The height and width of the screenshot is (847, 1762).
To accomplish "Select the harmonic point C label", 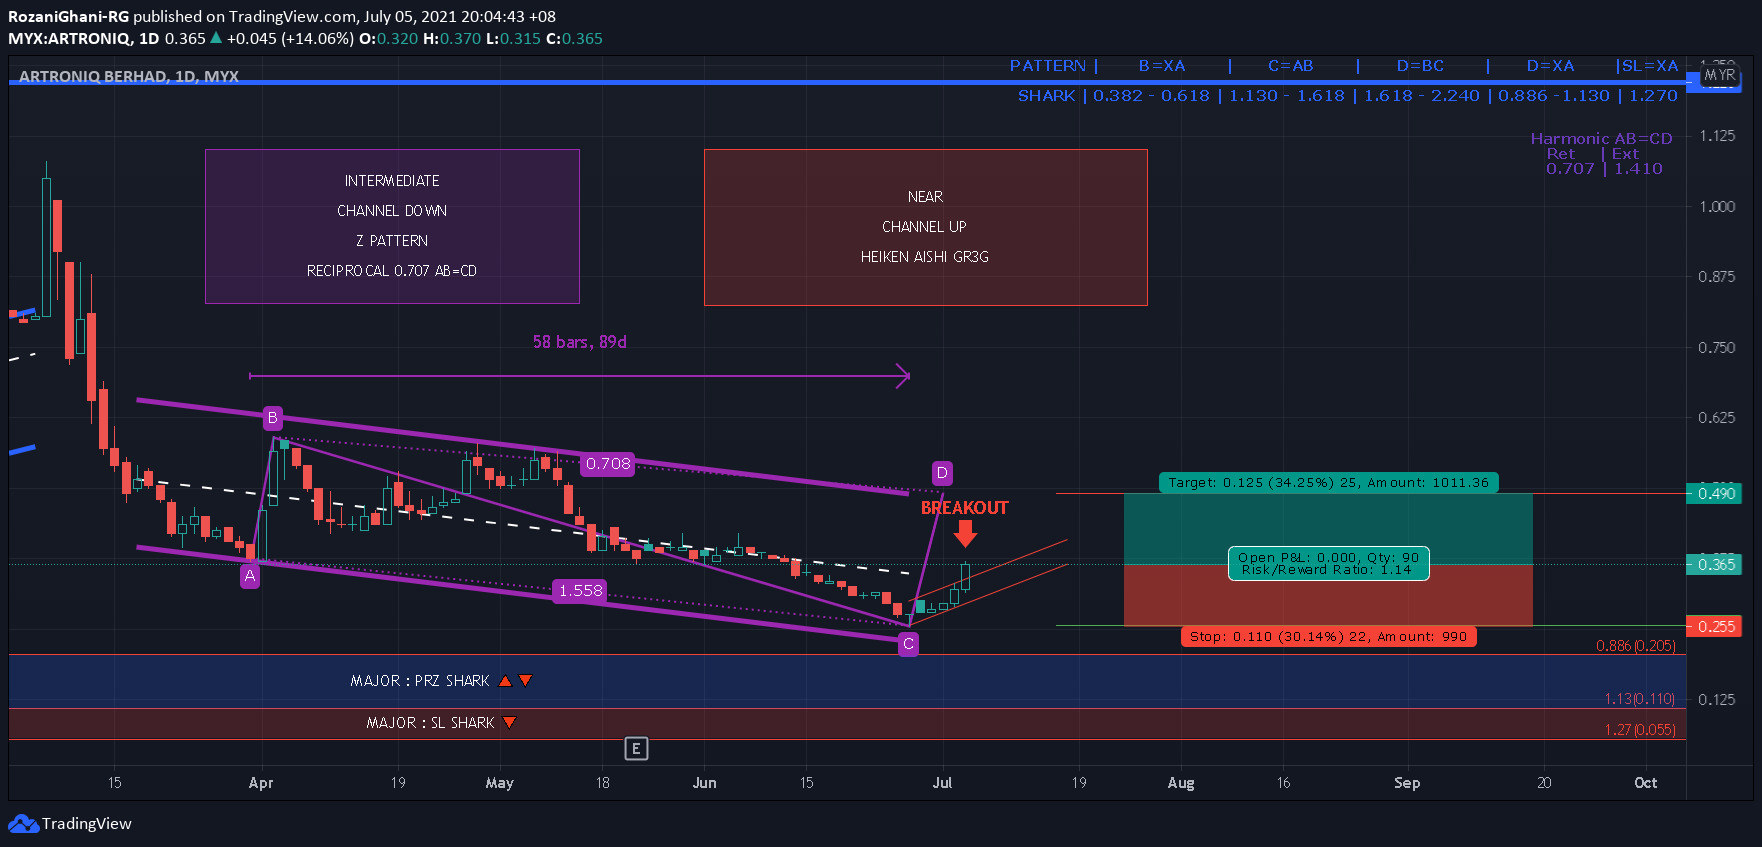I will click(x=908, y=644).
